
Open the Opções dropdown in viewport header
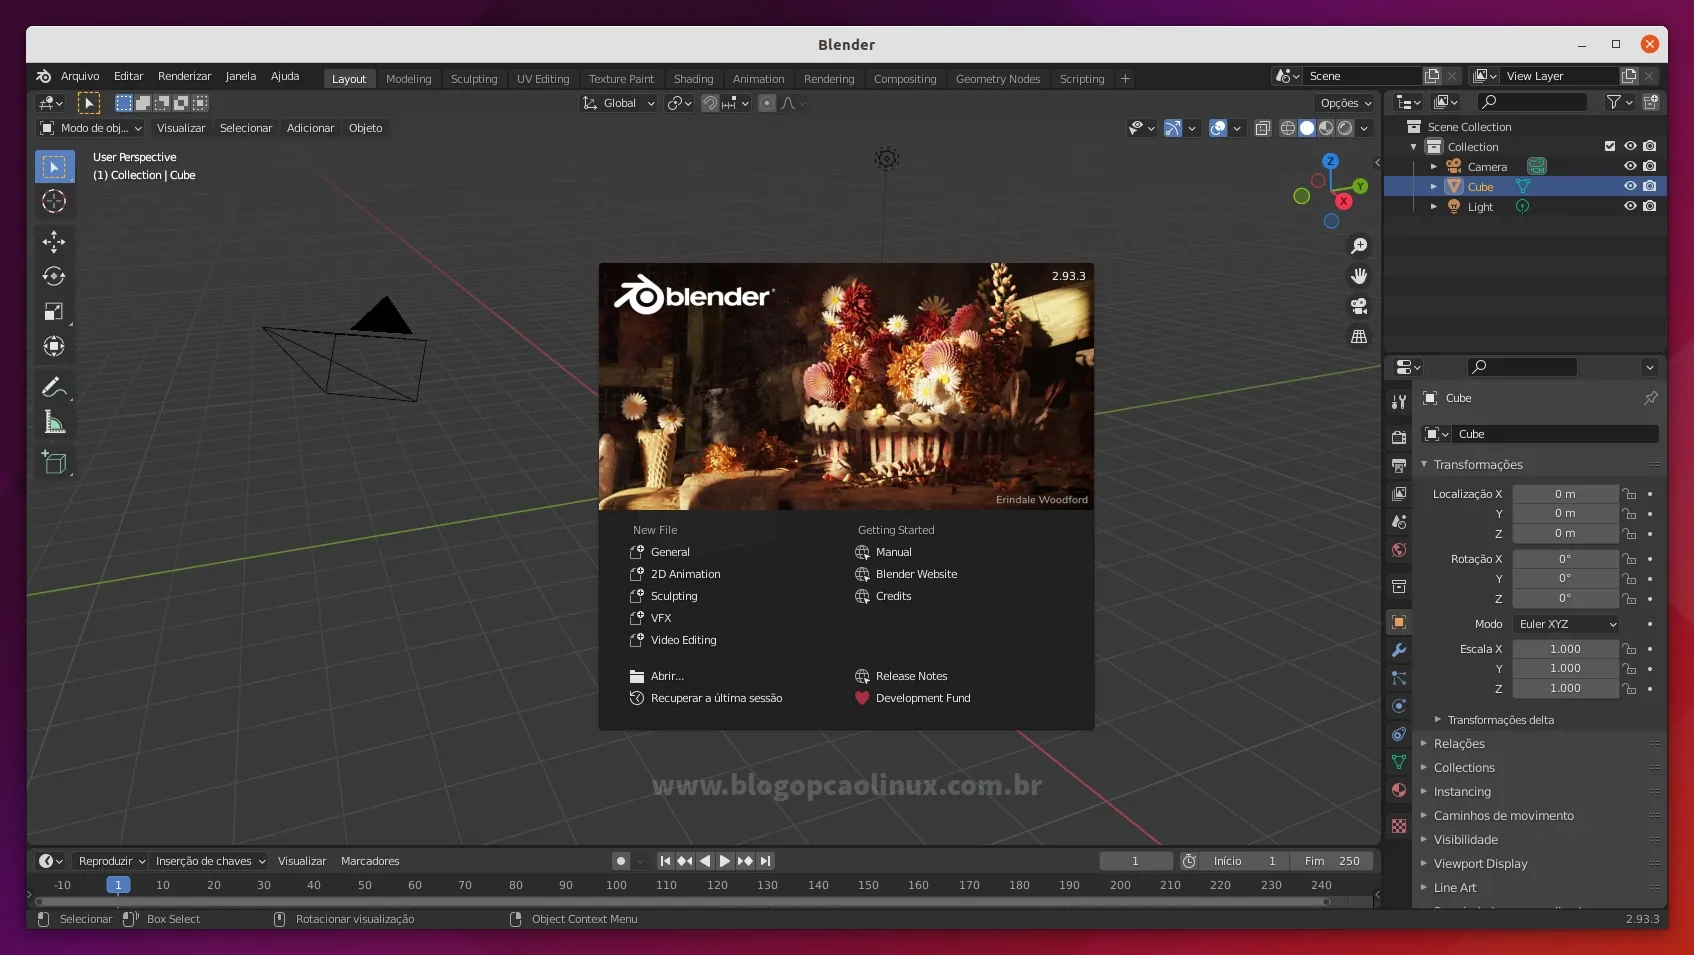[x=1345, y=103]
